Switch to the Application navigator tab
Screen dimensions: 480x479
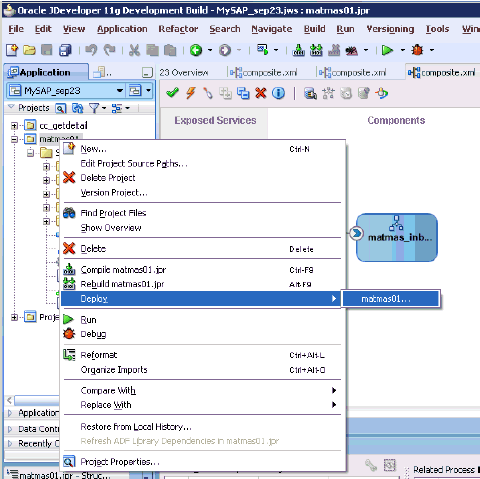point(45,72)
